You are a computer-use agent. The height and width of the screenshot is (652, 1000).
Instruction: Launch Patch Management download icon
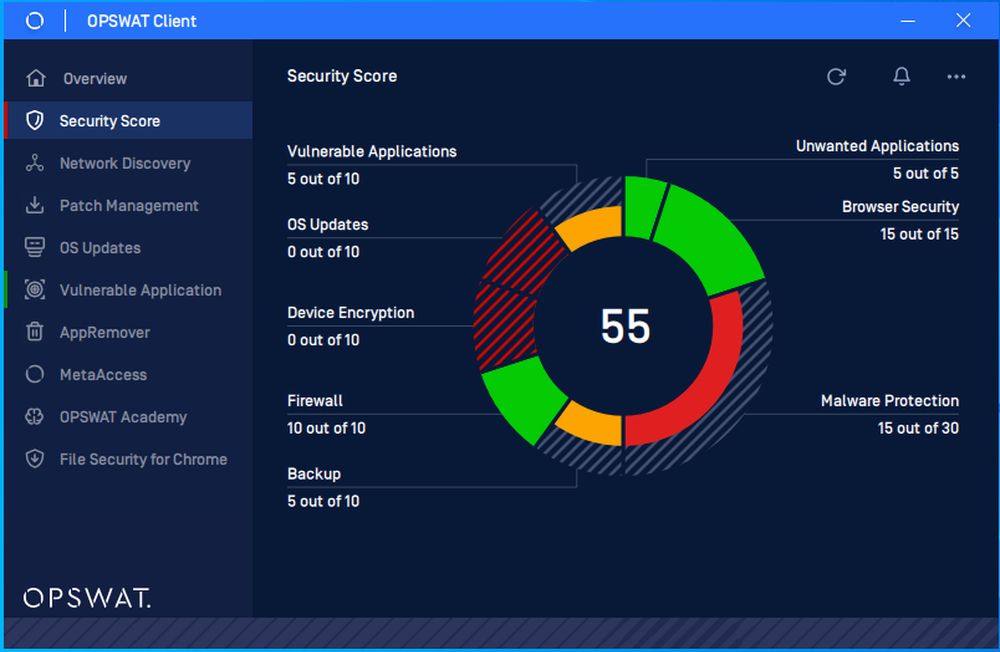point(35,205)
